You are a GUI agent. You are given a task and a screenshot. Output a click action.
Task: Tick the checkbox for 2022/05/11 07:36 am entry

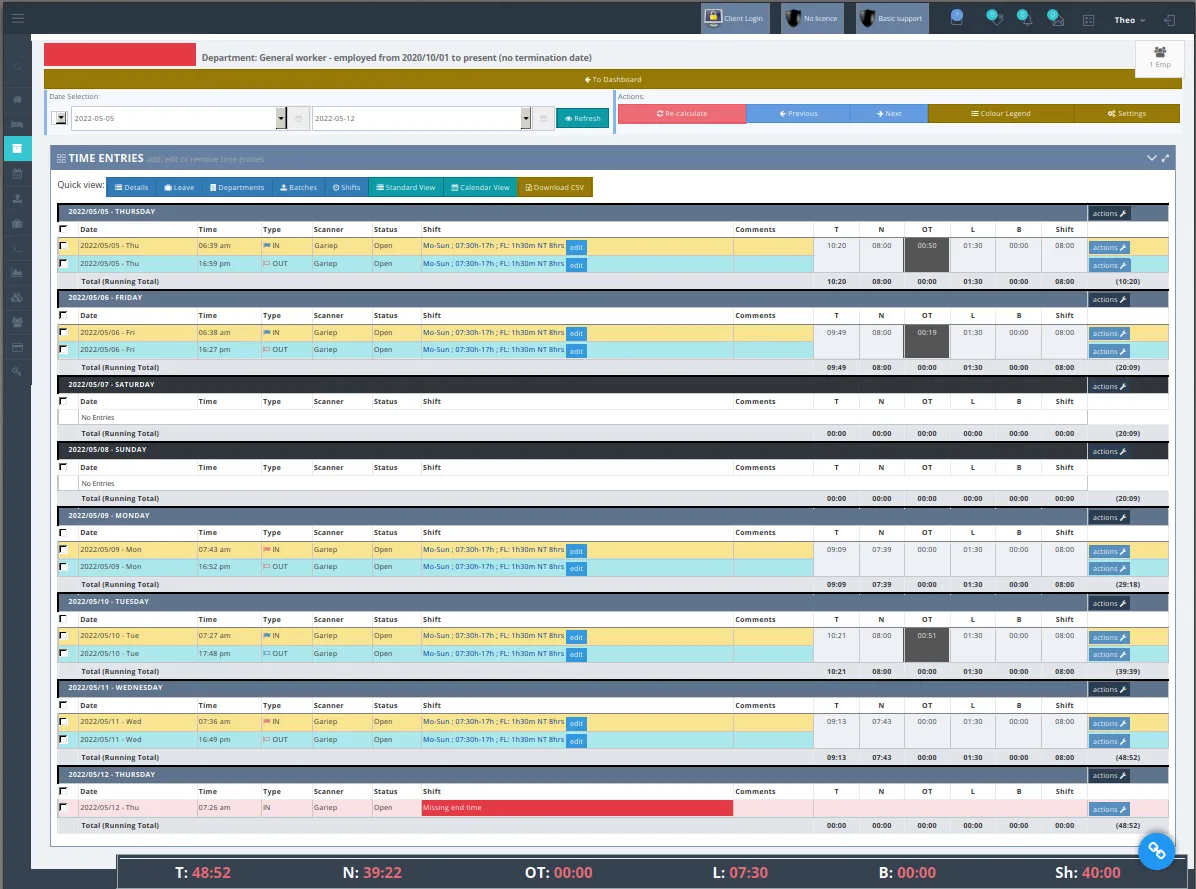(63, 721)
